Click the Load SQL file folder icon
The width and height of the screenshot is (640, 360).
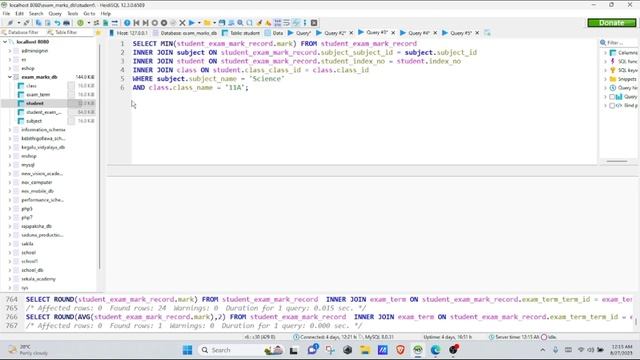click(x=207, y=23)
